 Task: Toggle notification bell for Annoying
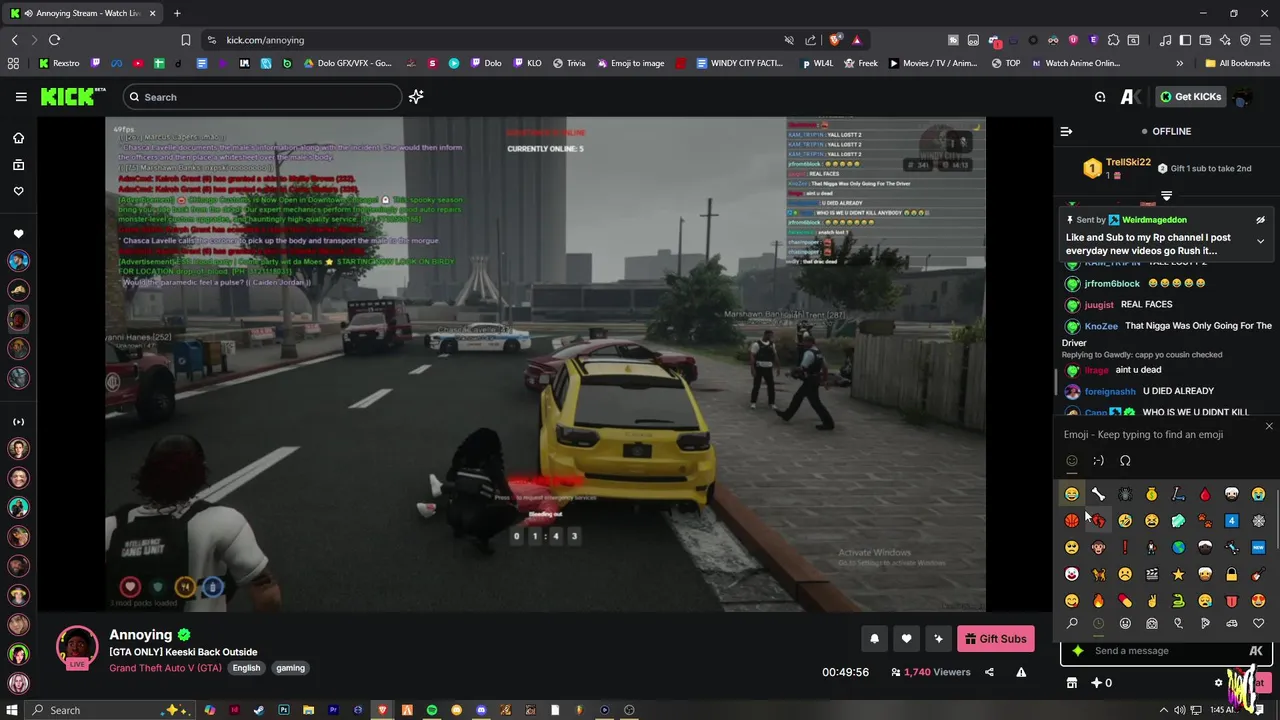point(874,639)
